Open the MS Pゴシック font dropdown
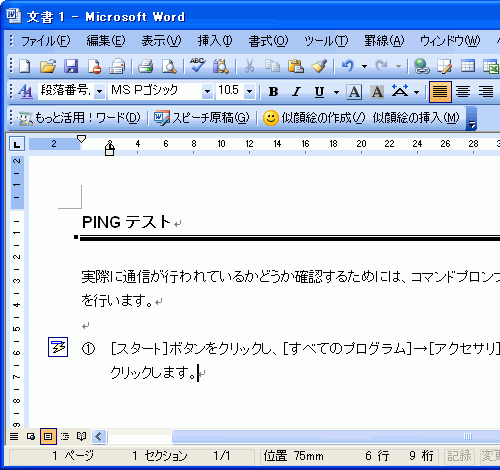This screenshot has width=500, height=470. [207, 91]
